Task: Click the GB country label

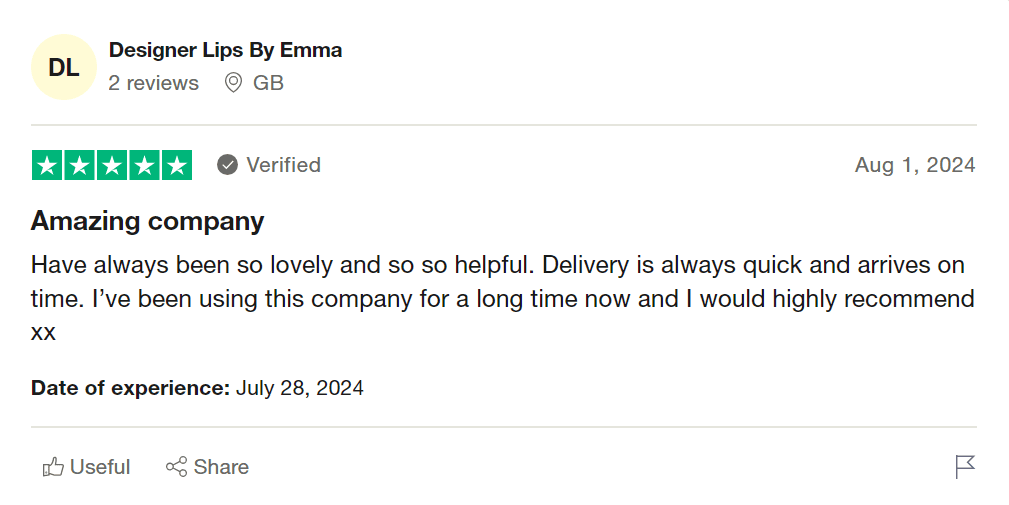Action: [268, 83]
